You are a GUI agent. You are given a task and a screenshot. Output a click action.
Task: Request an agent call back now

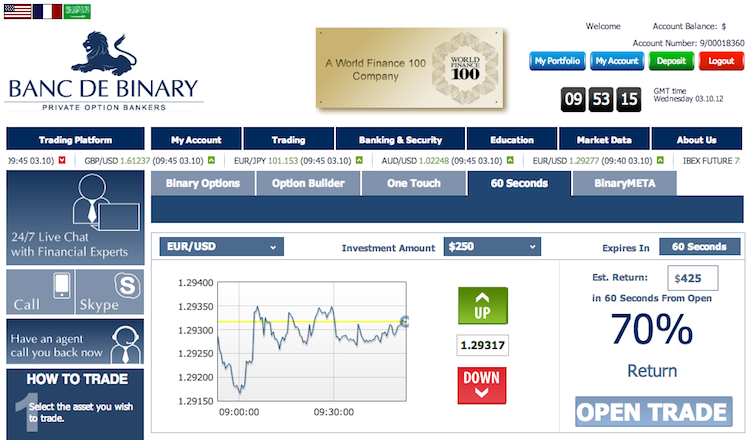point(75,342)
